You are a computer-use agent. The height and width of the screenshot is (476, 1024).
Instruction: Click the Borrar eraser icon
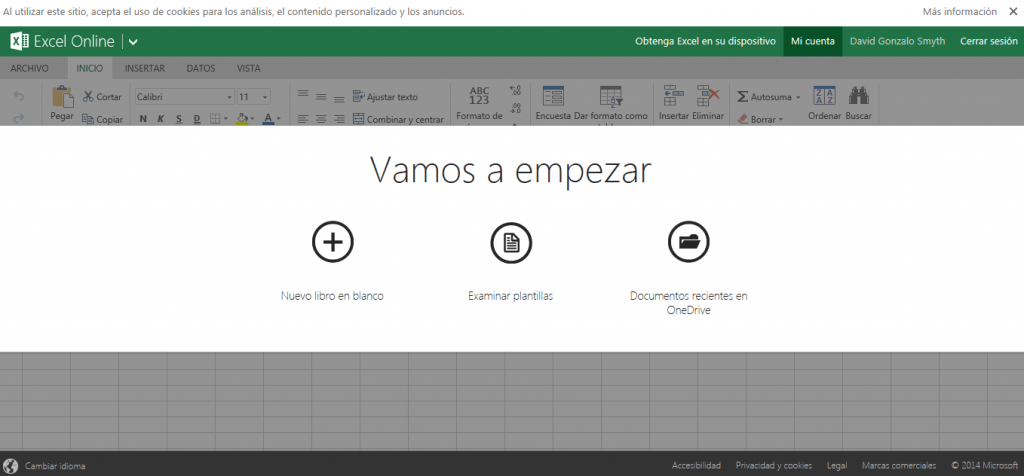[743, 119]
